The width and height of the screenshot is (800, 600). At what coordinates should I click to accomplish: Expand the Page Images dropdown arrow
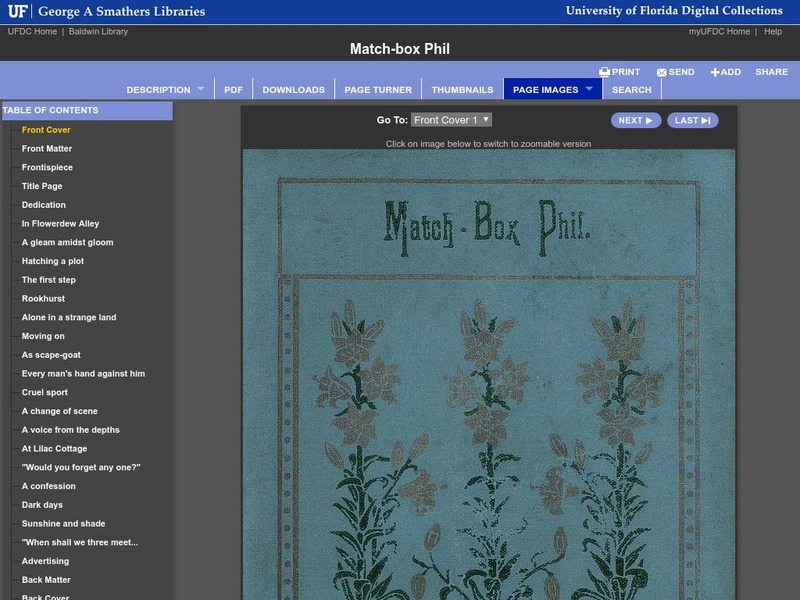tap(589, 89)
